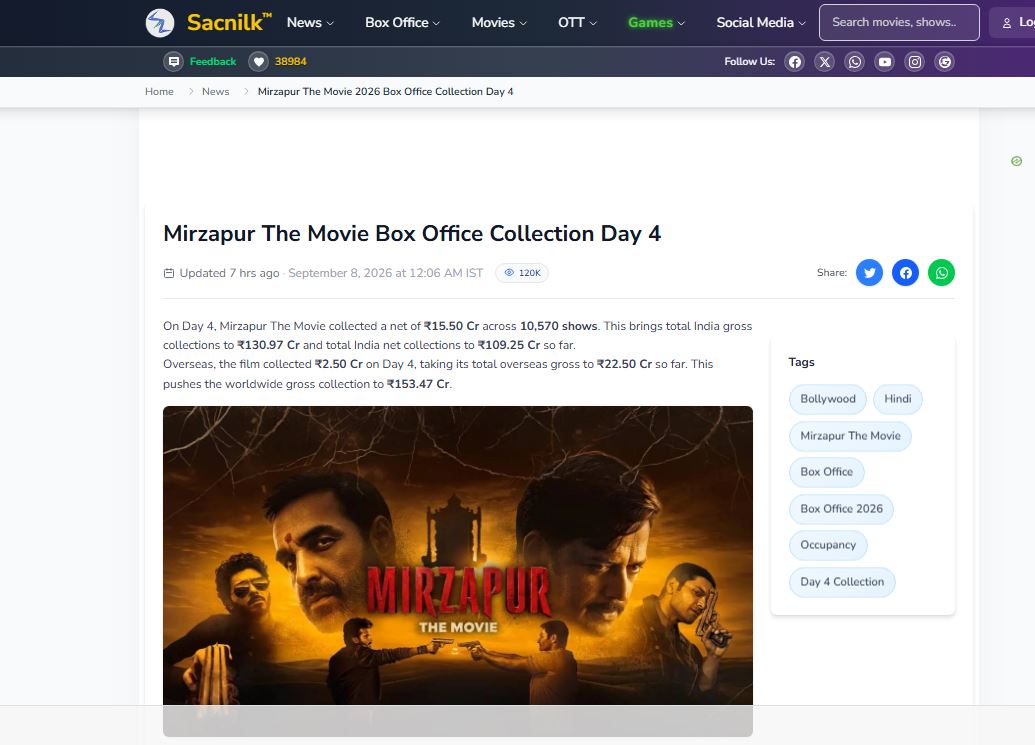
Task: Click the 10,570 shows text
Action: coord(558,326)
